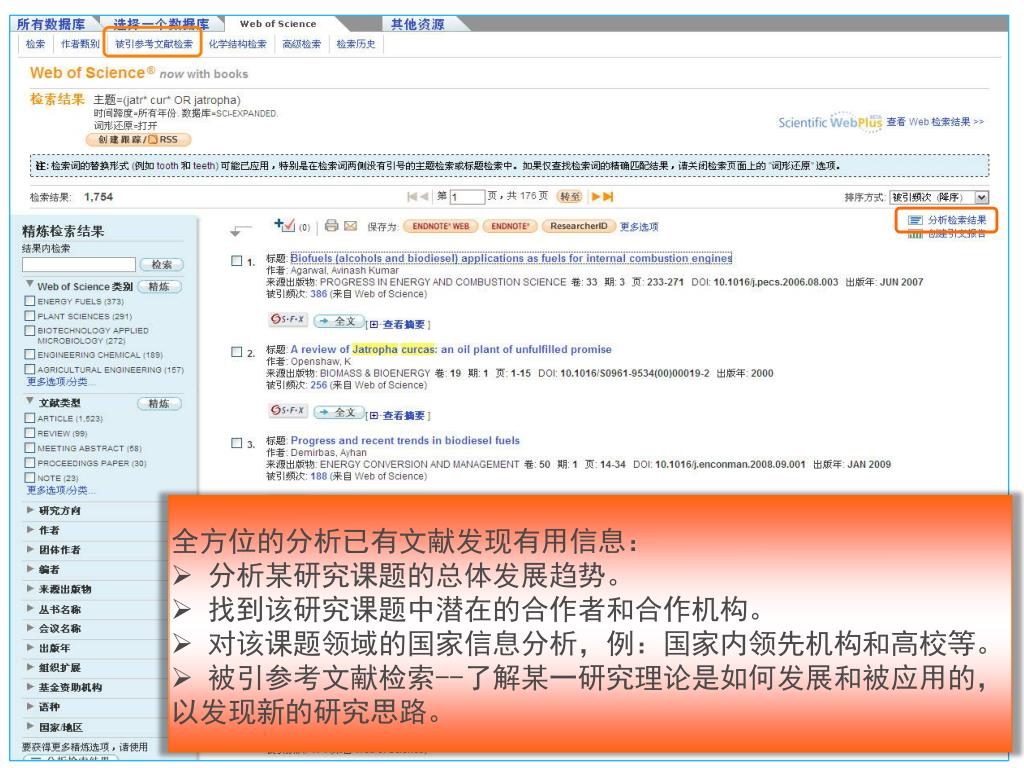The height and width of the screenshot is (768, 1024).
Task: Save results to ResearcherID
Action: point(579,226)
